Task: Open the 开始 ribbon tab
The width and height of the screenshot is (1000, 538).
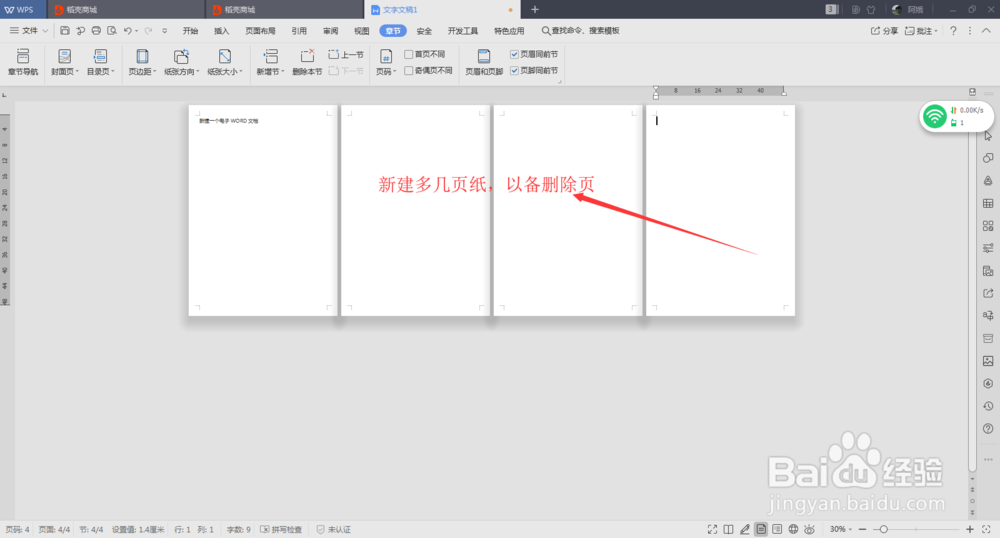Action: coord(190,31)
